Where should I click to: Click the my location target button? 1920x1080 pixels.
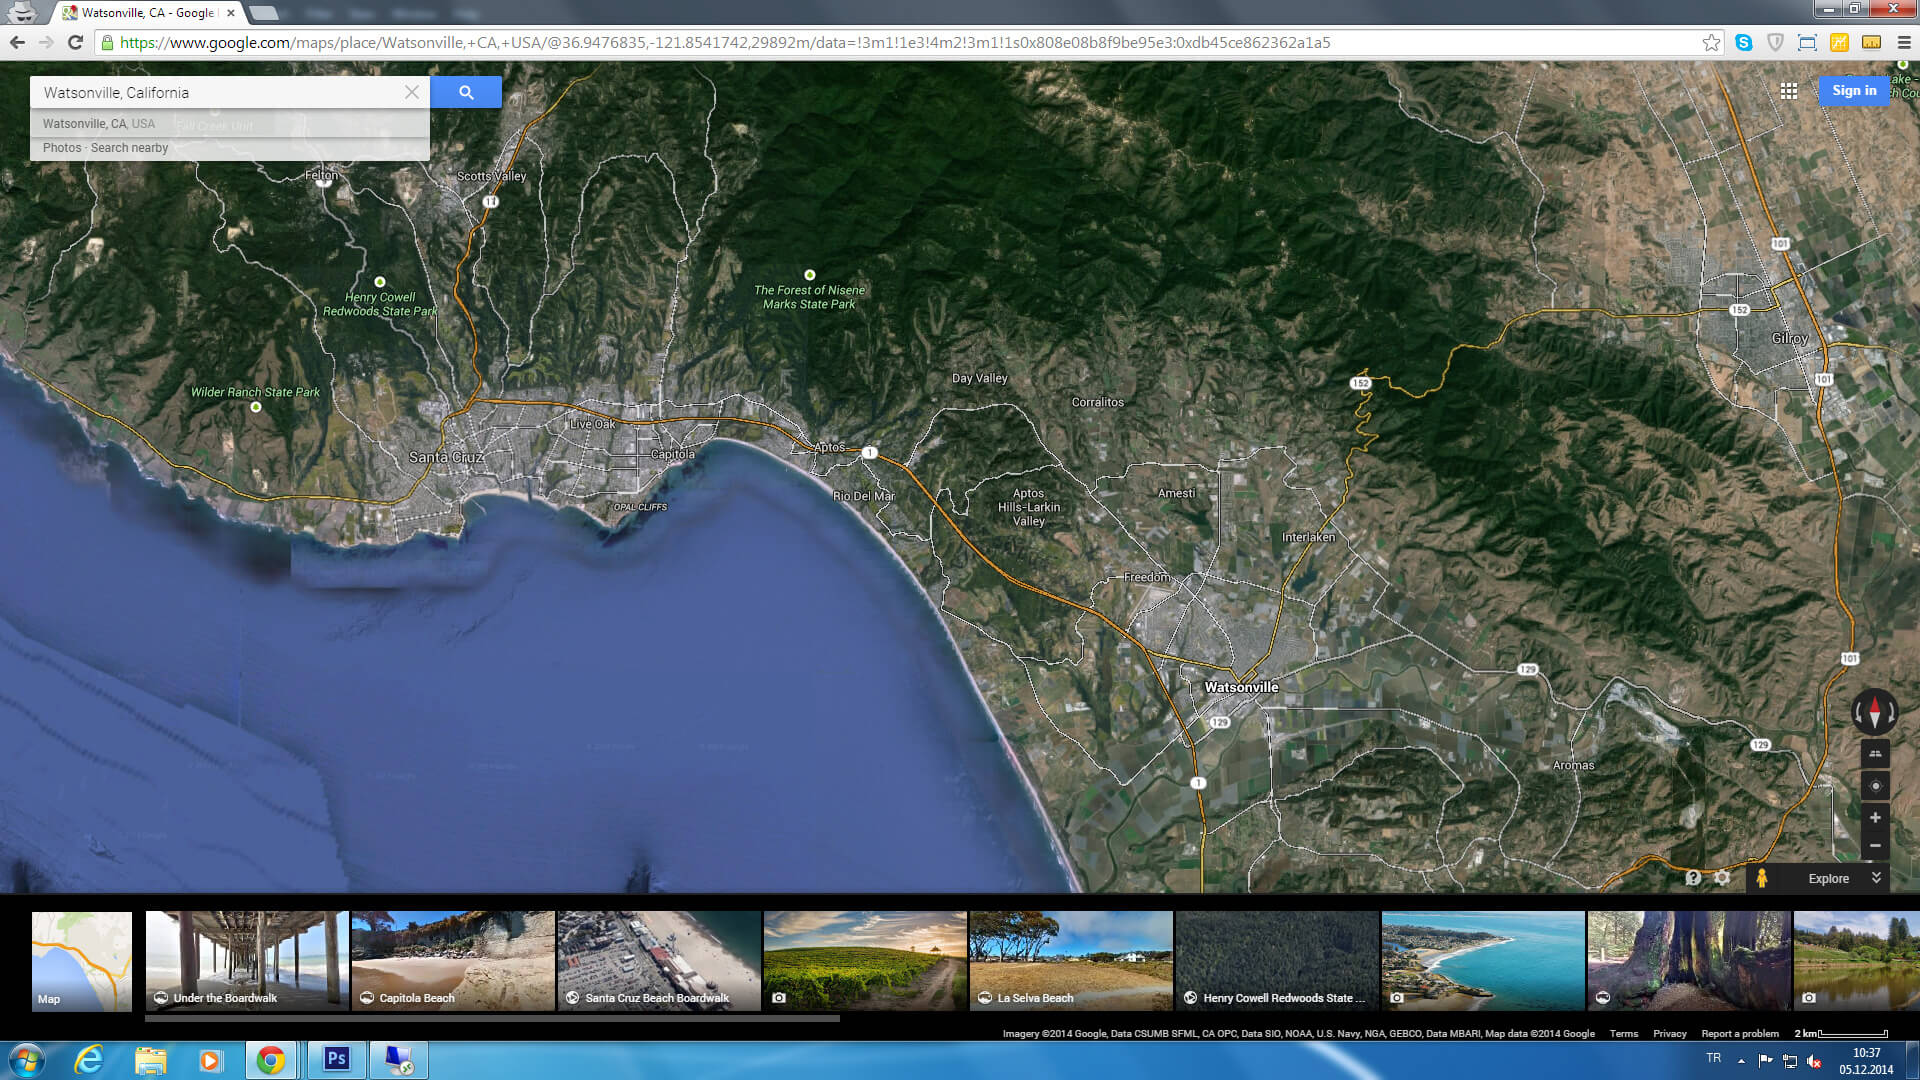point(1875,786)
